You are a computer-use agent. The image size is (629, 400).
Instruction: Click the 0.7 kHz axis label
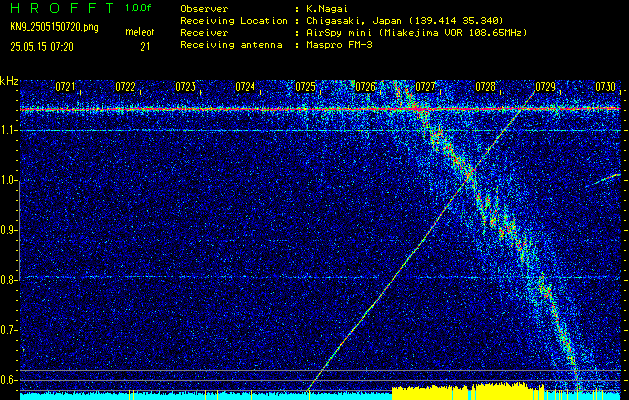(7, 330)
